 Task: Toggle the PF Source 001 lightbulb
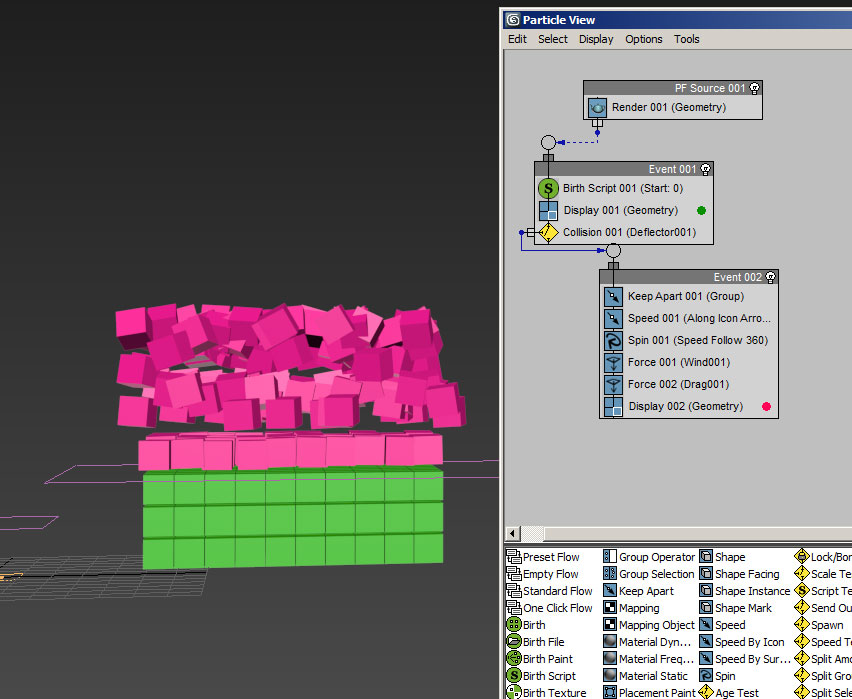pos(755,88)
